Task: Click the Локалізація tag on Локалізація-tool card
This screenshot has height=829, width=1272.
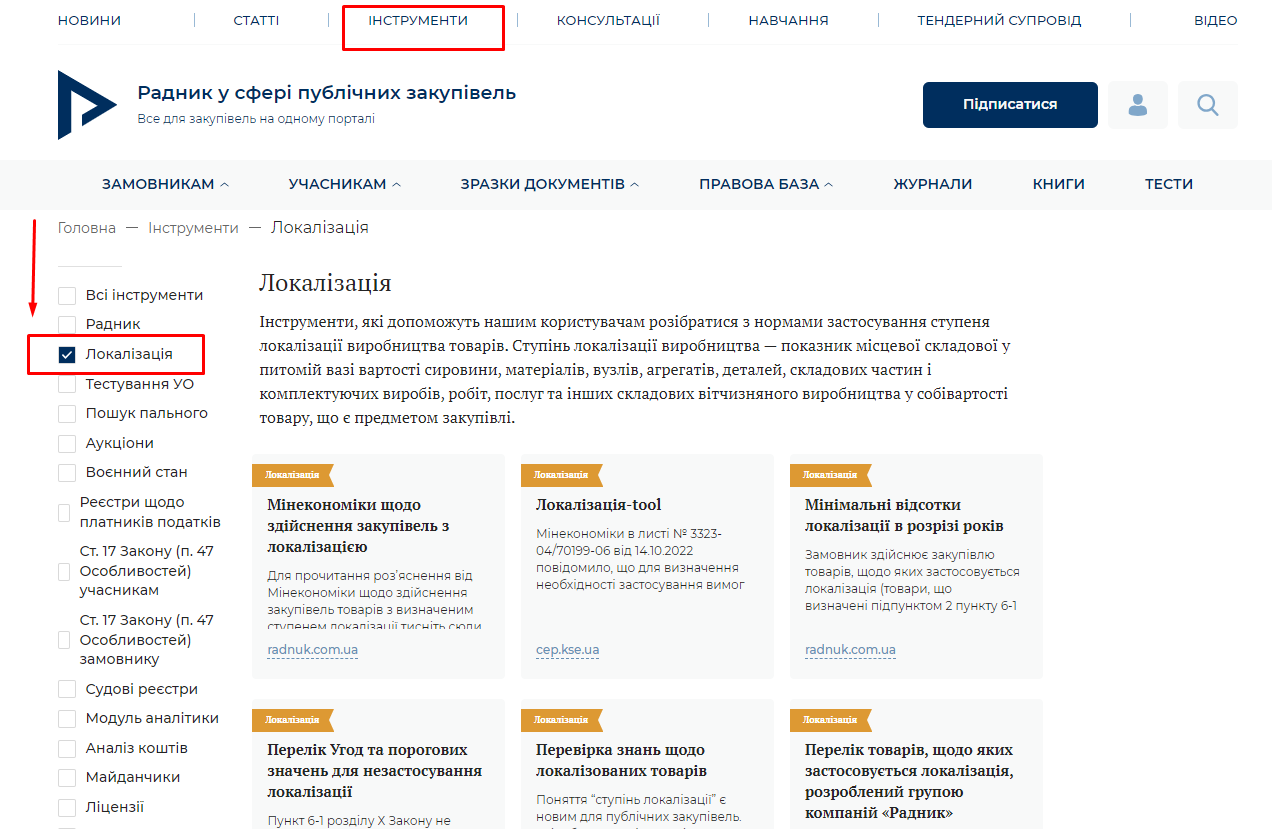Action: [x=561, y=475]
